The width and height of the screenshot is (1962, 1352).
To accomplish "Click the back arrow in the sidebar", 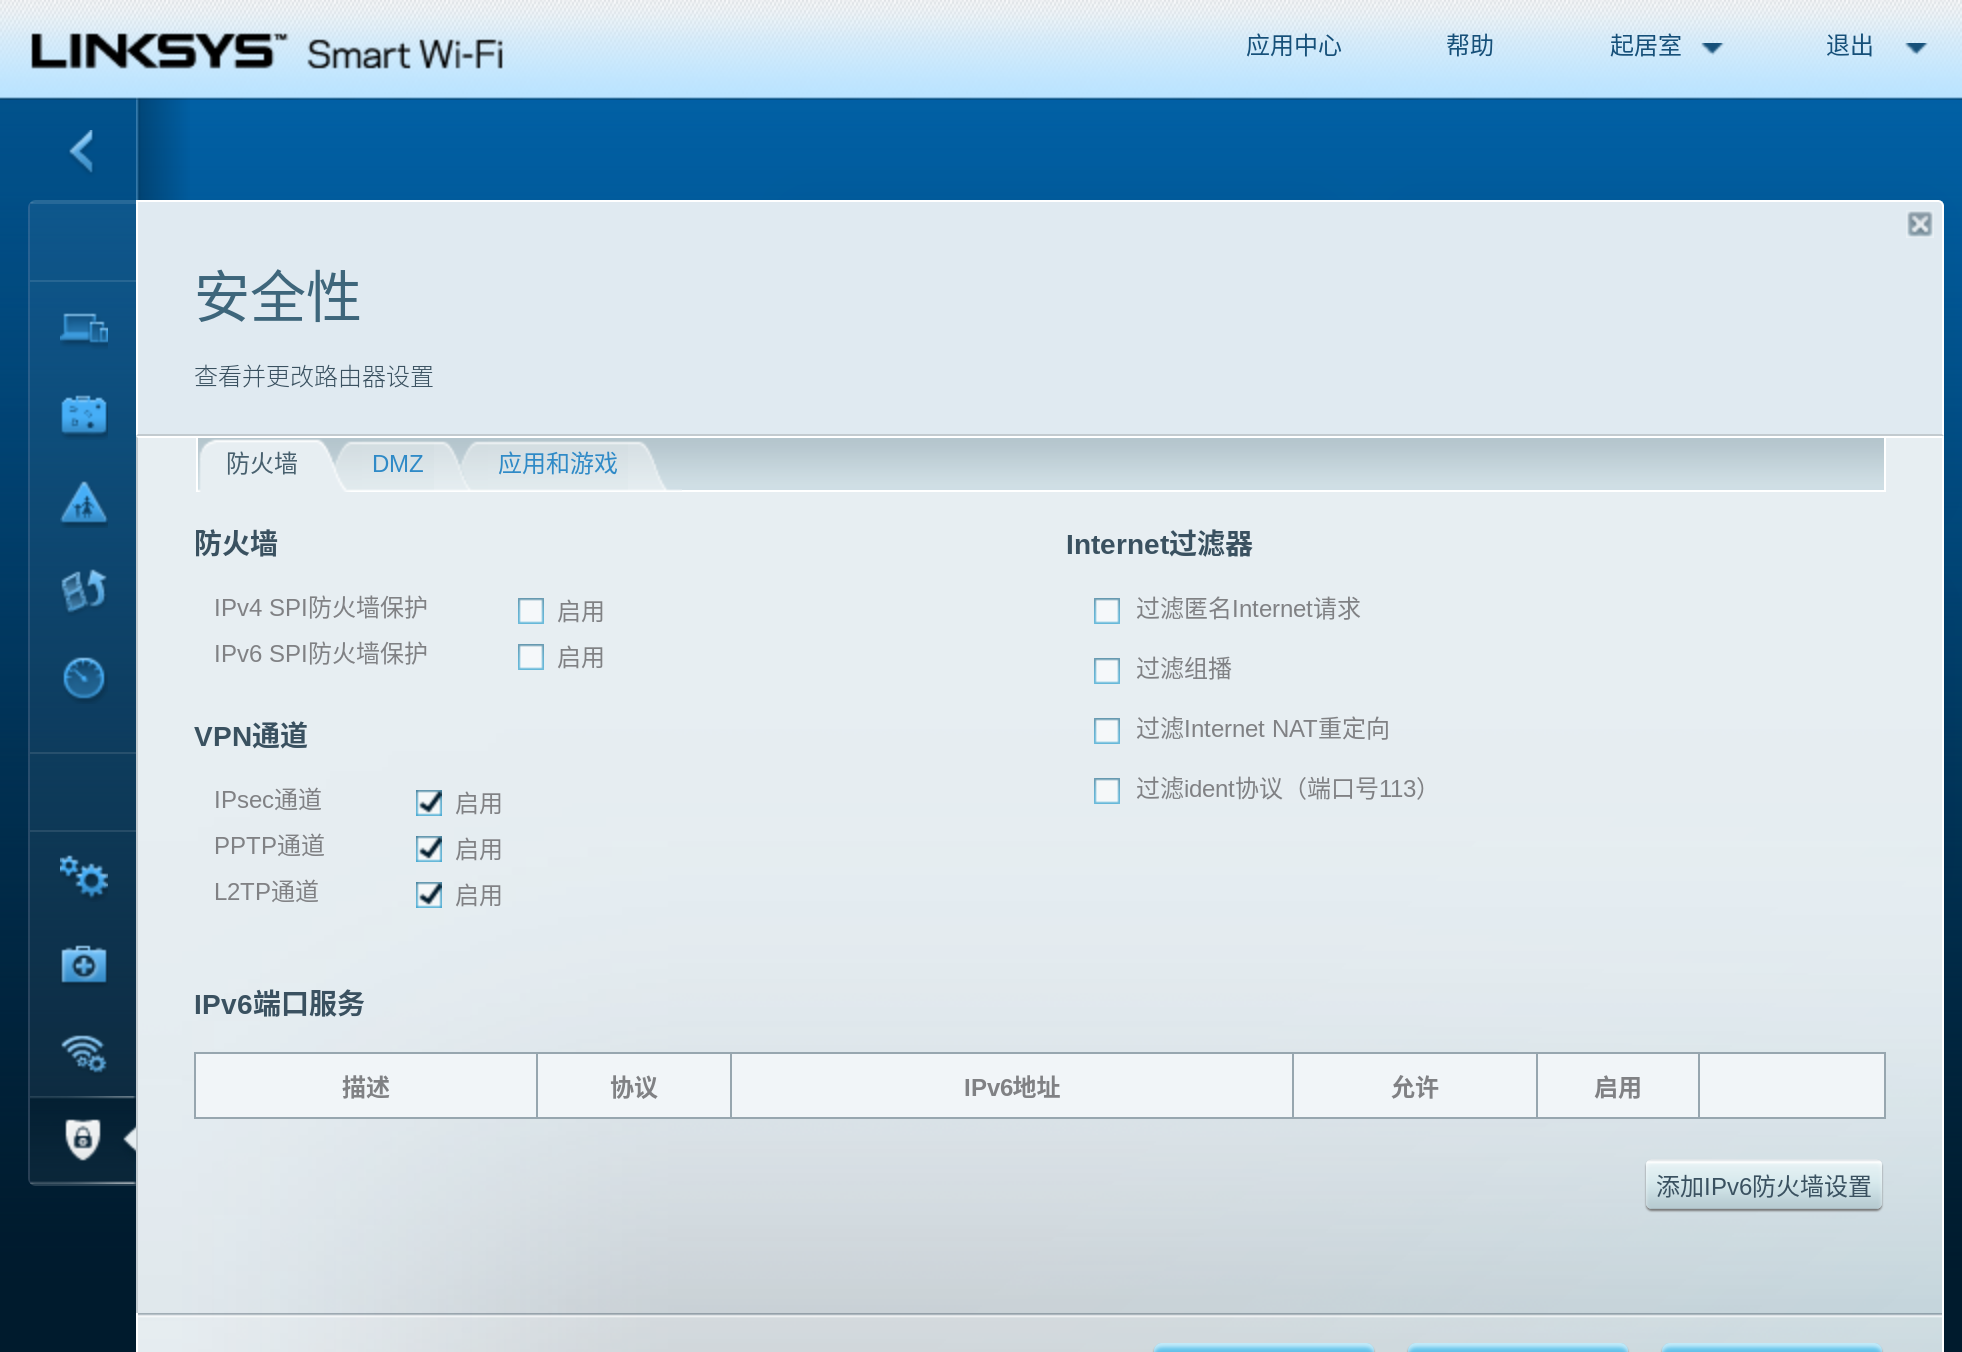I will click(x=82, y=151).
